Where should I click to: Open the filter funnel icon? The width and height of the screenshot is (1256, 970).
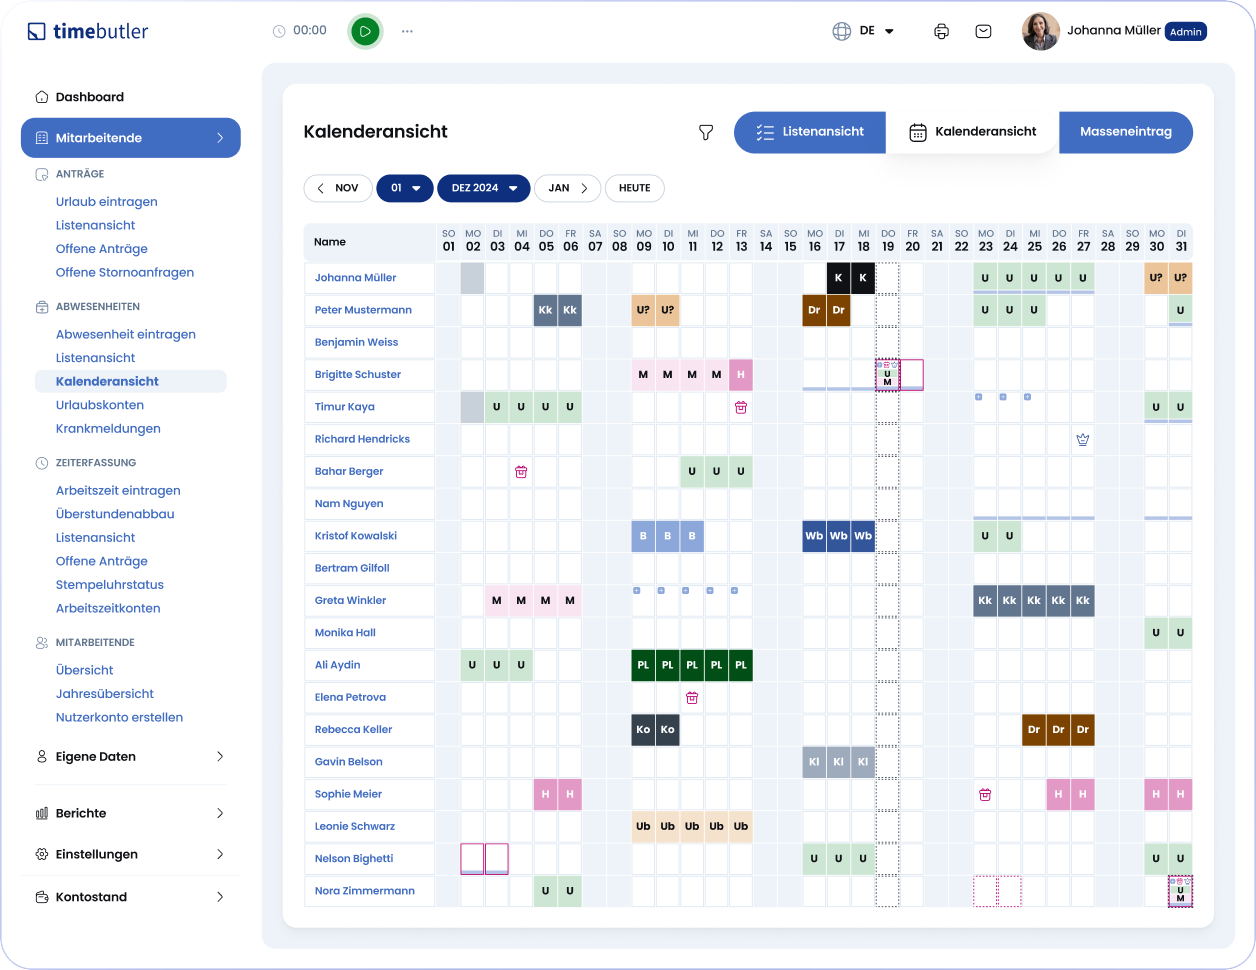click(x=706, y=132)
